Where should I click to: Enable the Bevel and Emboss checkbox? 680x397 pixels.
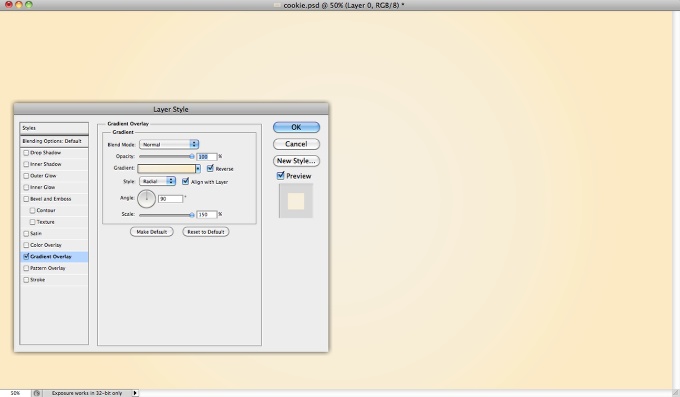[26, 199]
